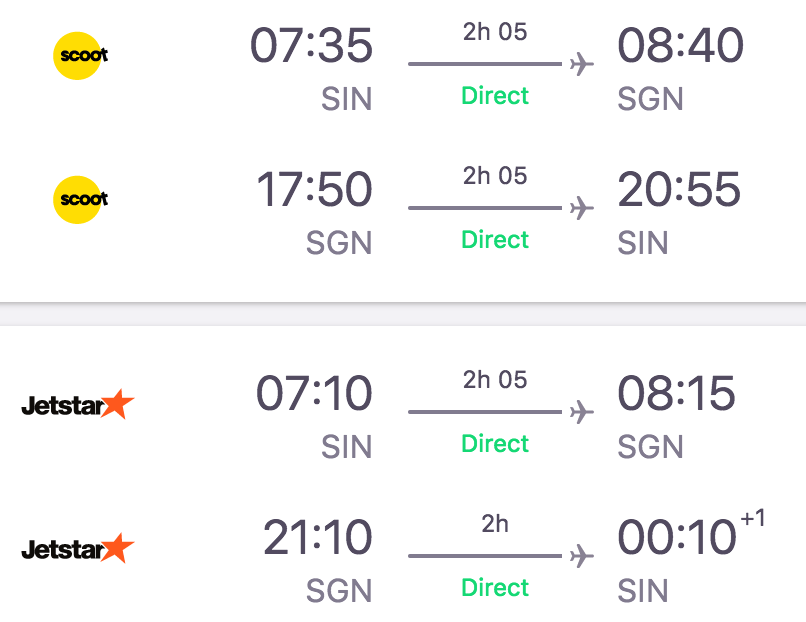
Task: Click the airplane icon on the 2h 05 Scoot outbound
Action: [x=581, y=64]
